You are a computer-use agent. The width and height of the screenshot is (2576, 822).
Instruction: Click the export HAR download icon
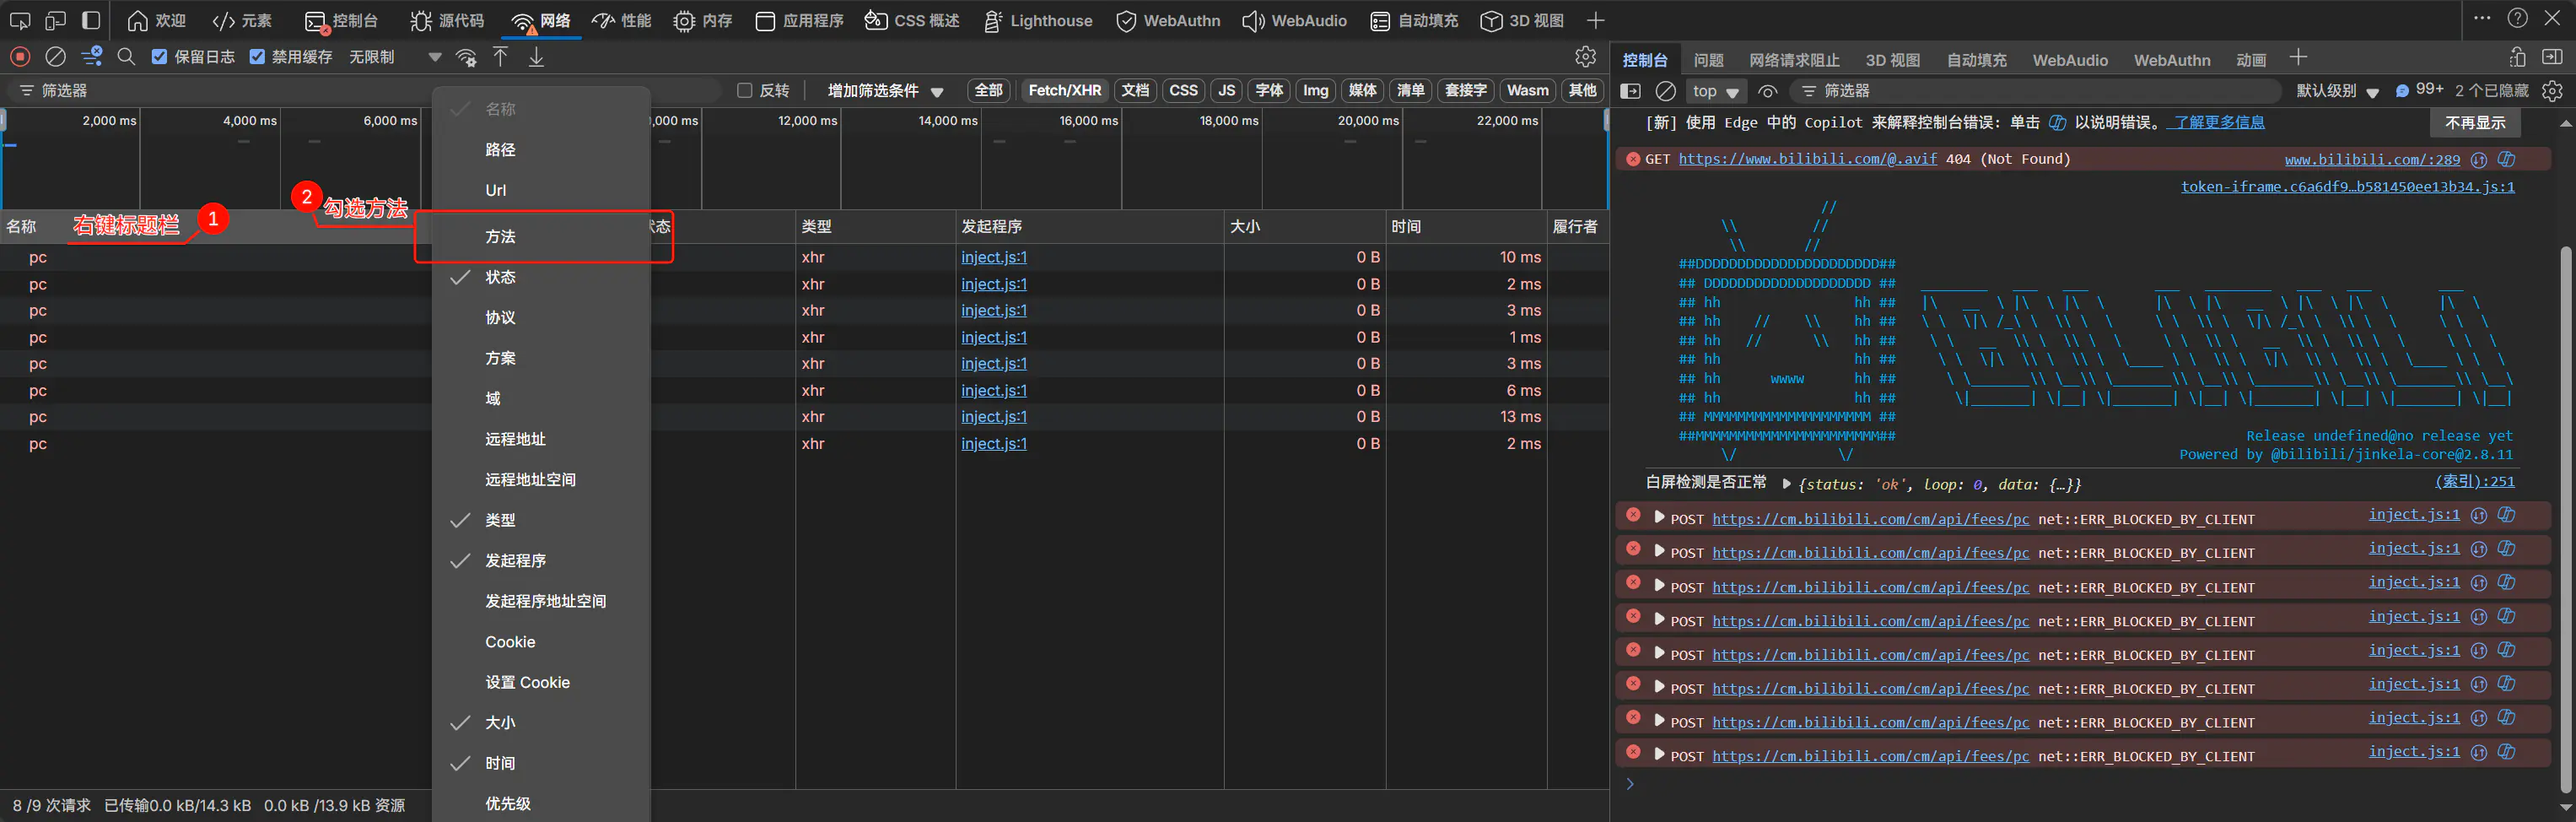[536, 57]
